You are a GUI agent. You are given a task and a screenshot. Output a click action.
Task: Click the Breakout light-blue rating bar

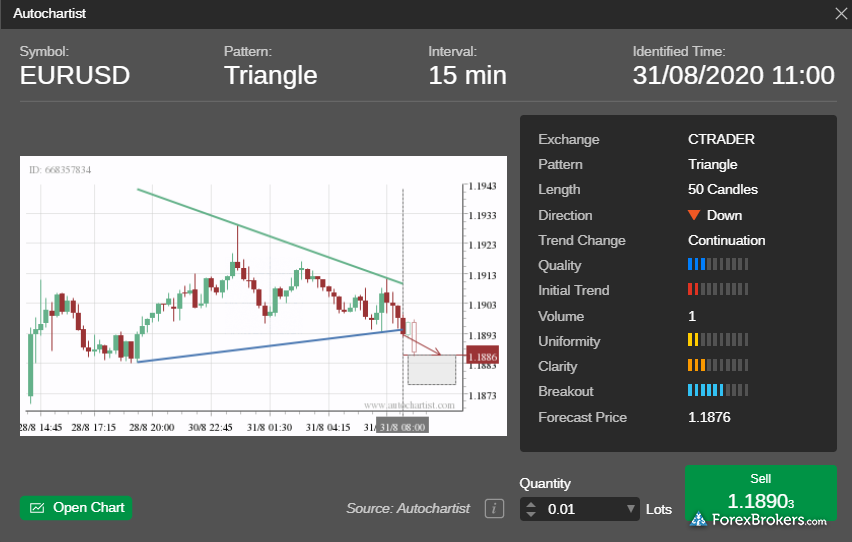718,390
